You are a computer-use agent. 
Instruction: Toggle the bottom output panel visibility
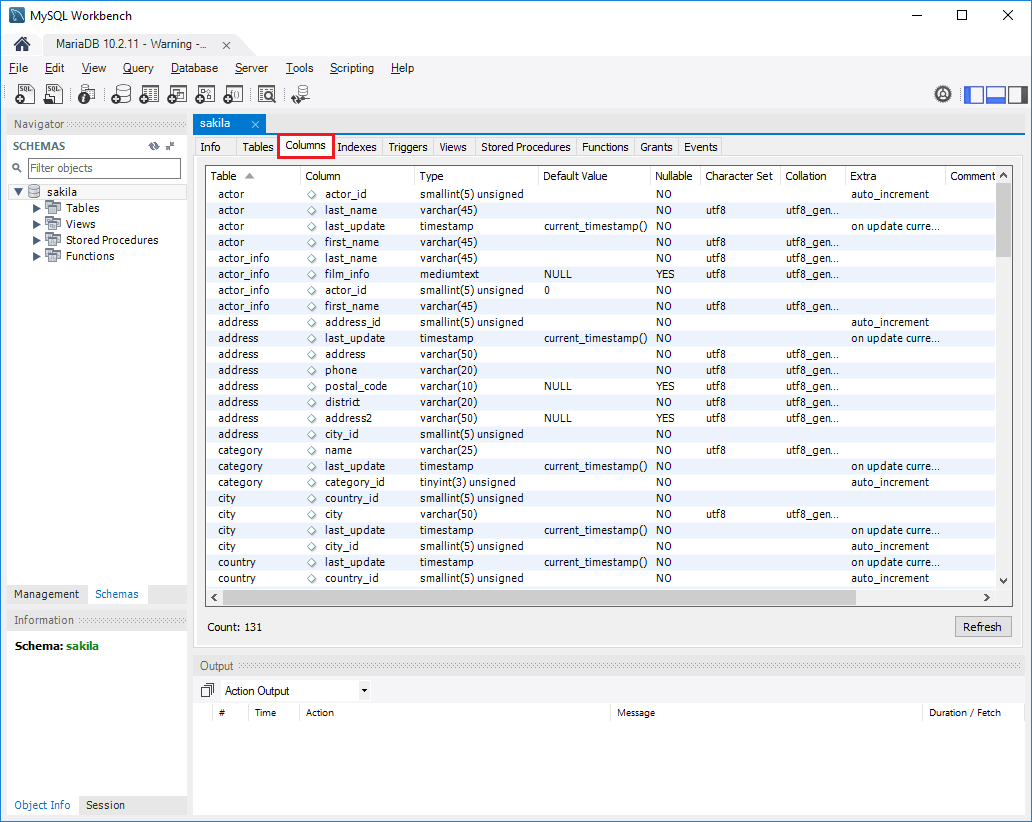click(995, 94)
